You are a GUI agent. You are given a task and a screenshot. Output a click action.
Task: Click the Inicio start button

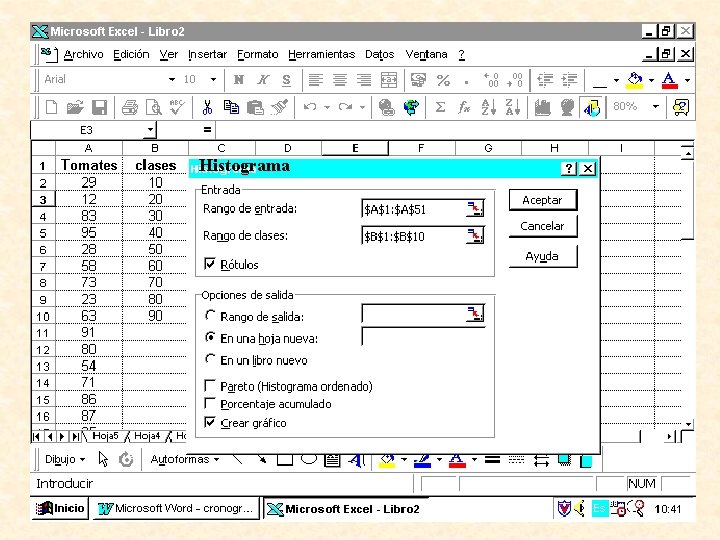(x=60, y=508)
